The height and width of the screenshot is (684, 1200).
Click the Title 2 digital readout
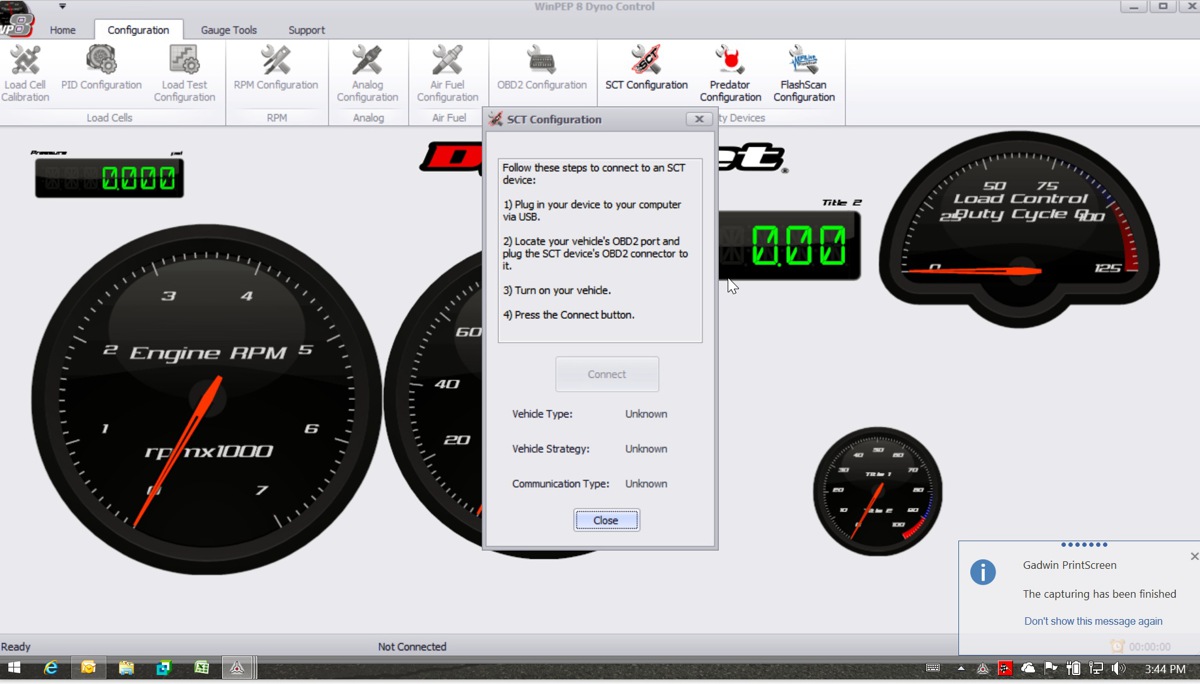789,245
